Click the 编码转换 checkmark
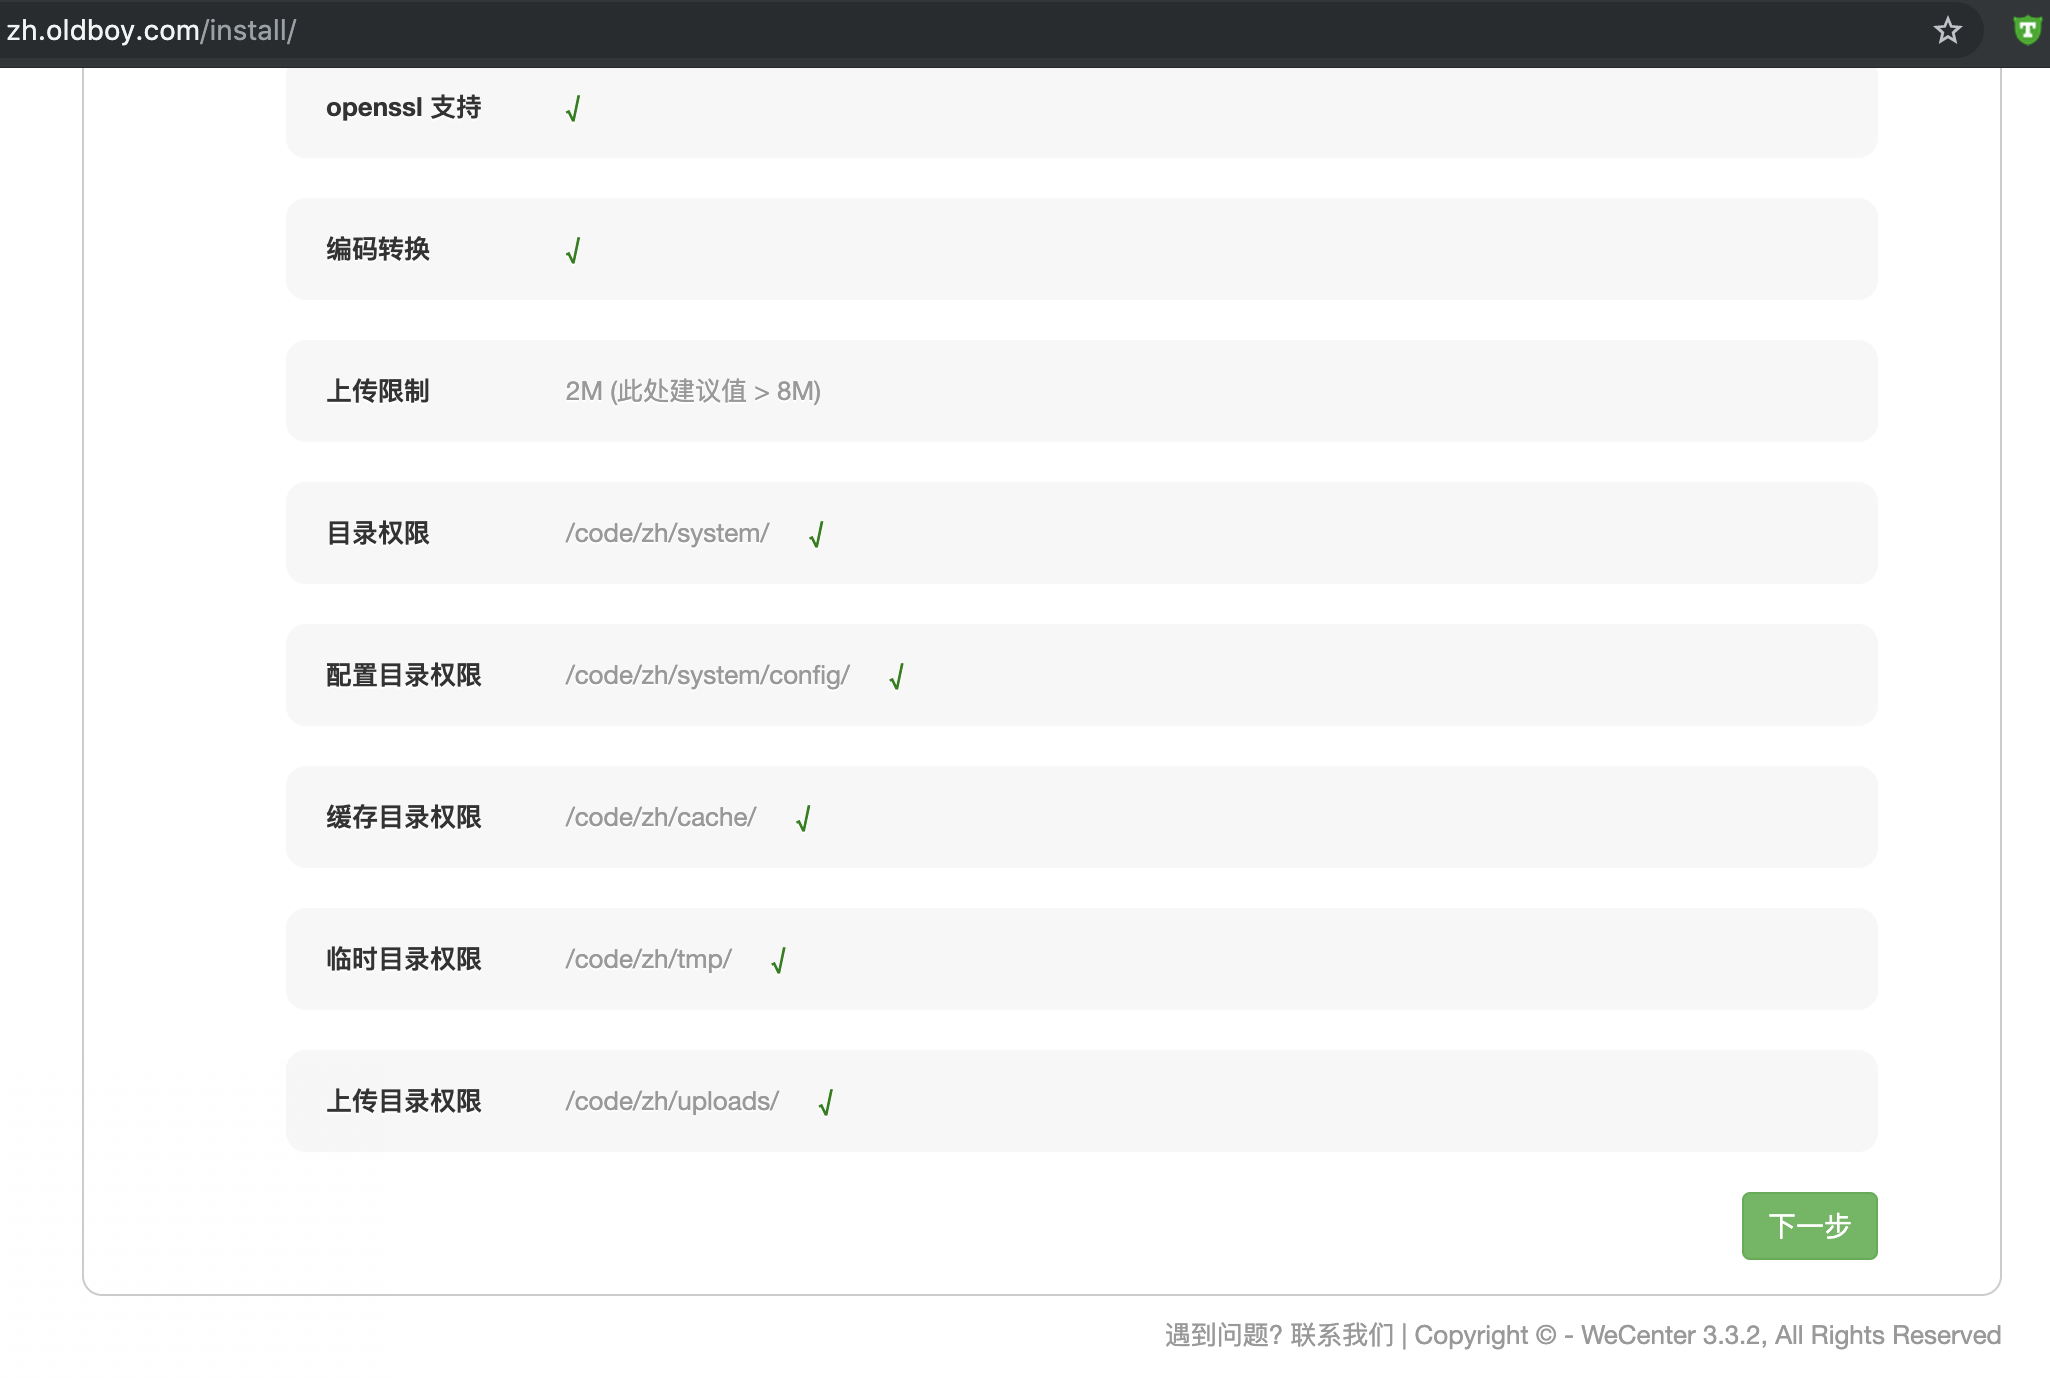Viewport: 2050px width, 1378px height. pyautogui.click(x=573, y=250)
